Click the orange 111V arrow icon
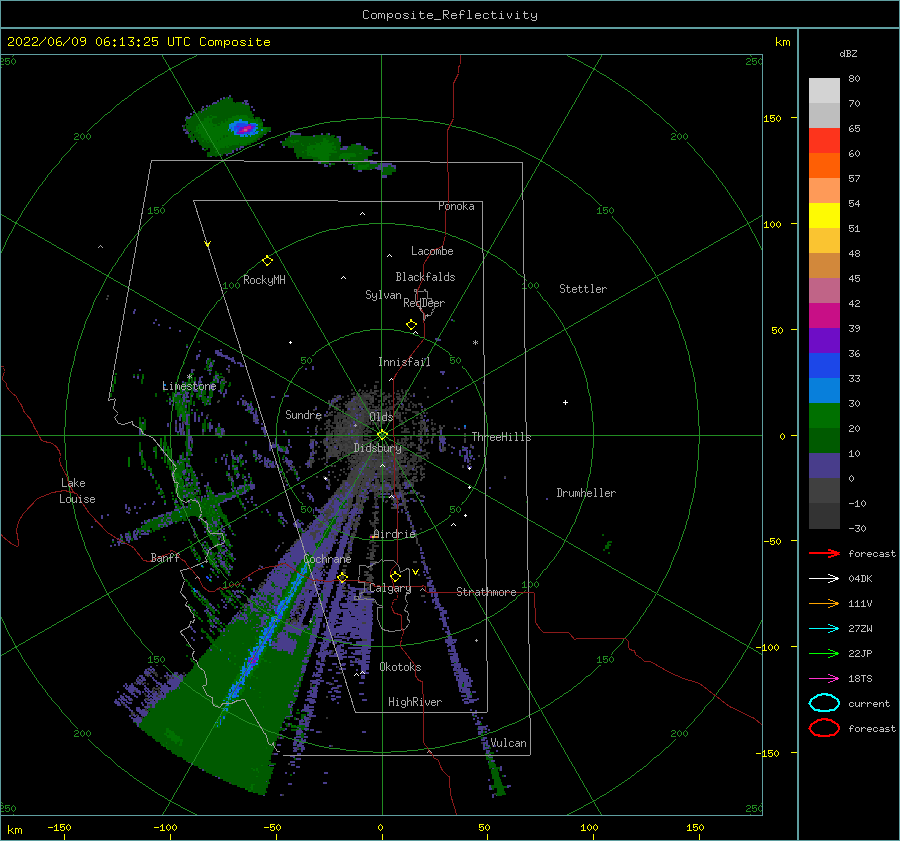This screenshot has width=900, height=841. (824, 603)
